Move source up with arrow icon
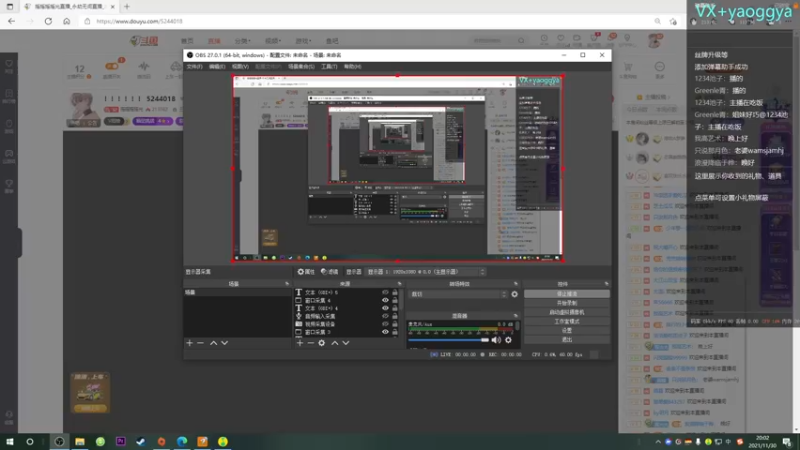Viewport: 800px width, 450px height. pos(335,343)
